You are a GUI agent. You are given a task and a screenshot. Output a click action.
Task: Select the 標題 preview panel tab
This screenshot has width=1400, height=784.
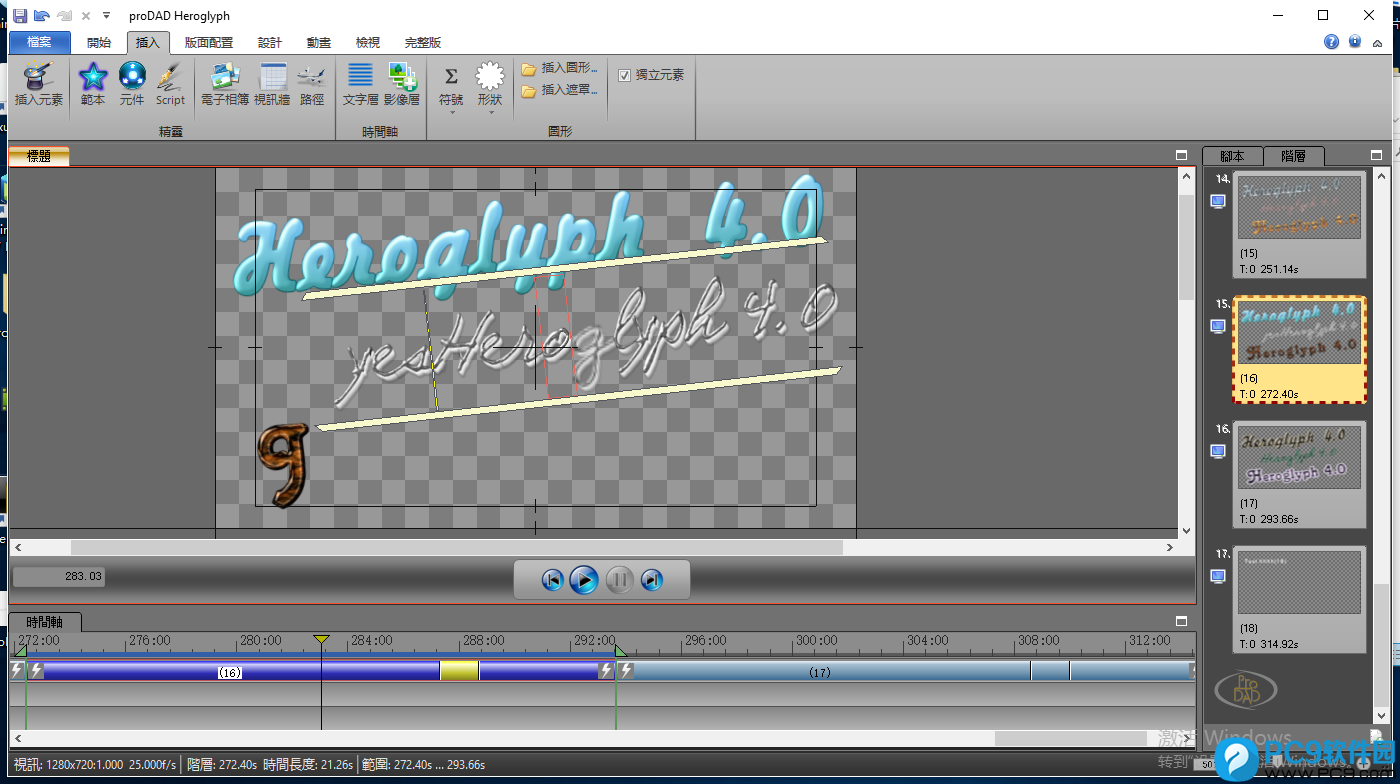point(39,156)
